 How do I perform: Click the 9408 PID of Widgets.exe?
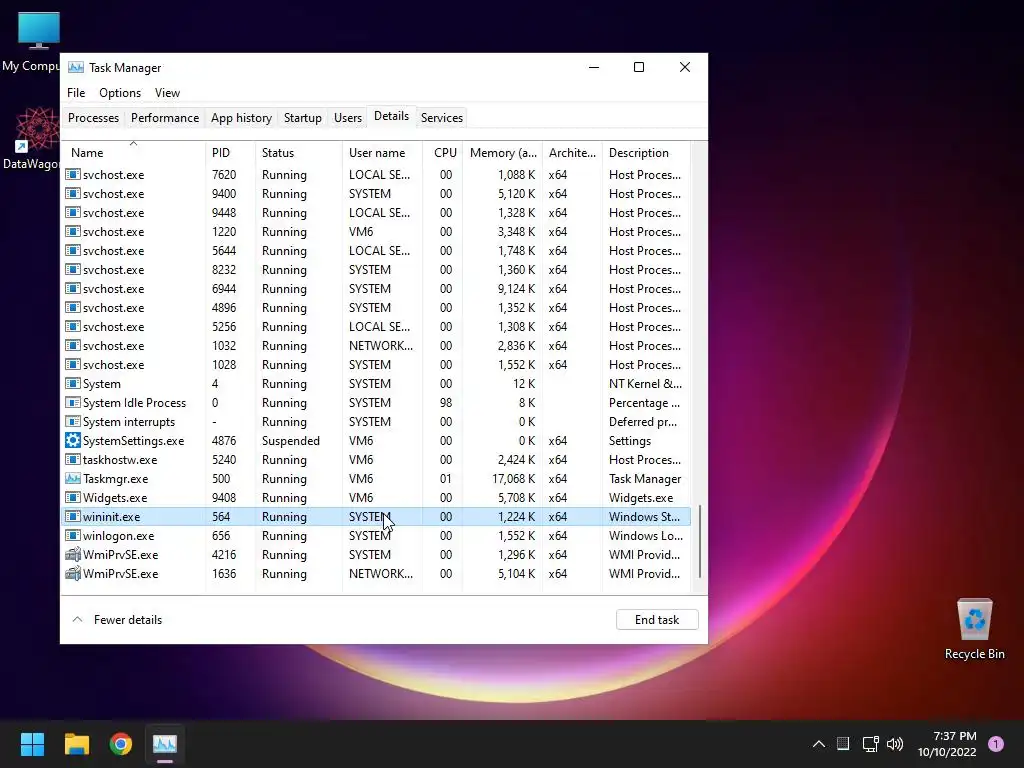pos(224,498)
